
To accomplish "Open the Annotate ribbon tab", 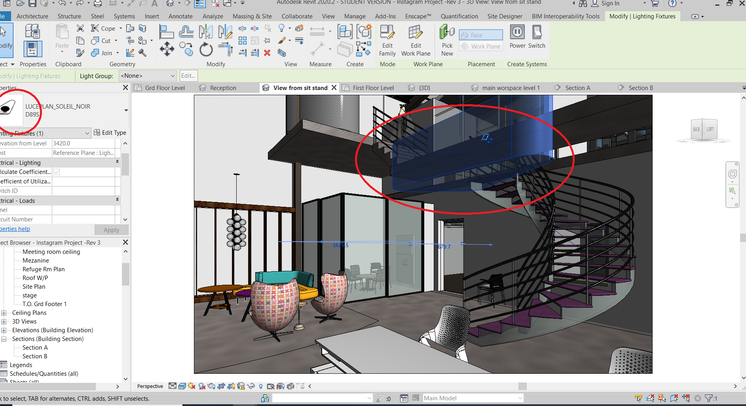I will click(180, 16).
